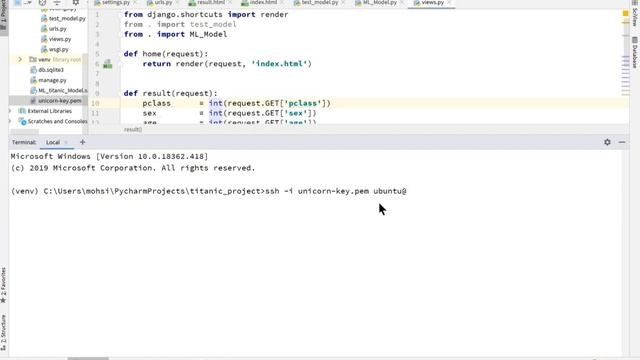Click the 'pclass' key string on line 10
The image size is (640, 360).
tap(302, 103)
